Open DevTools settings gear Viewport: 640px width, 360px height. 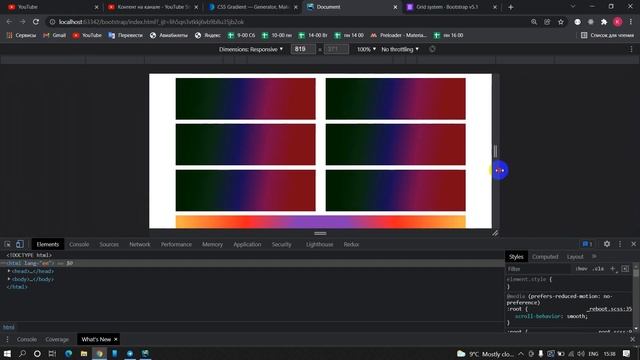click(x=607, y=244)
